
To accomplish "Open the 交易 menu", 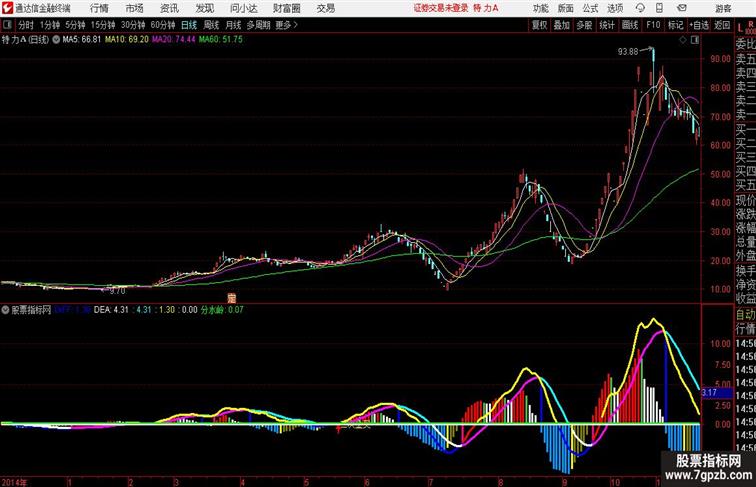I will pyautogui.click(x=325, y=8).
